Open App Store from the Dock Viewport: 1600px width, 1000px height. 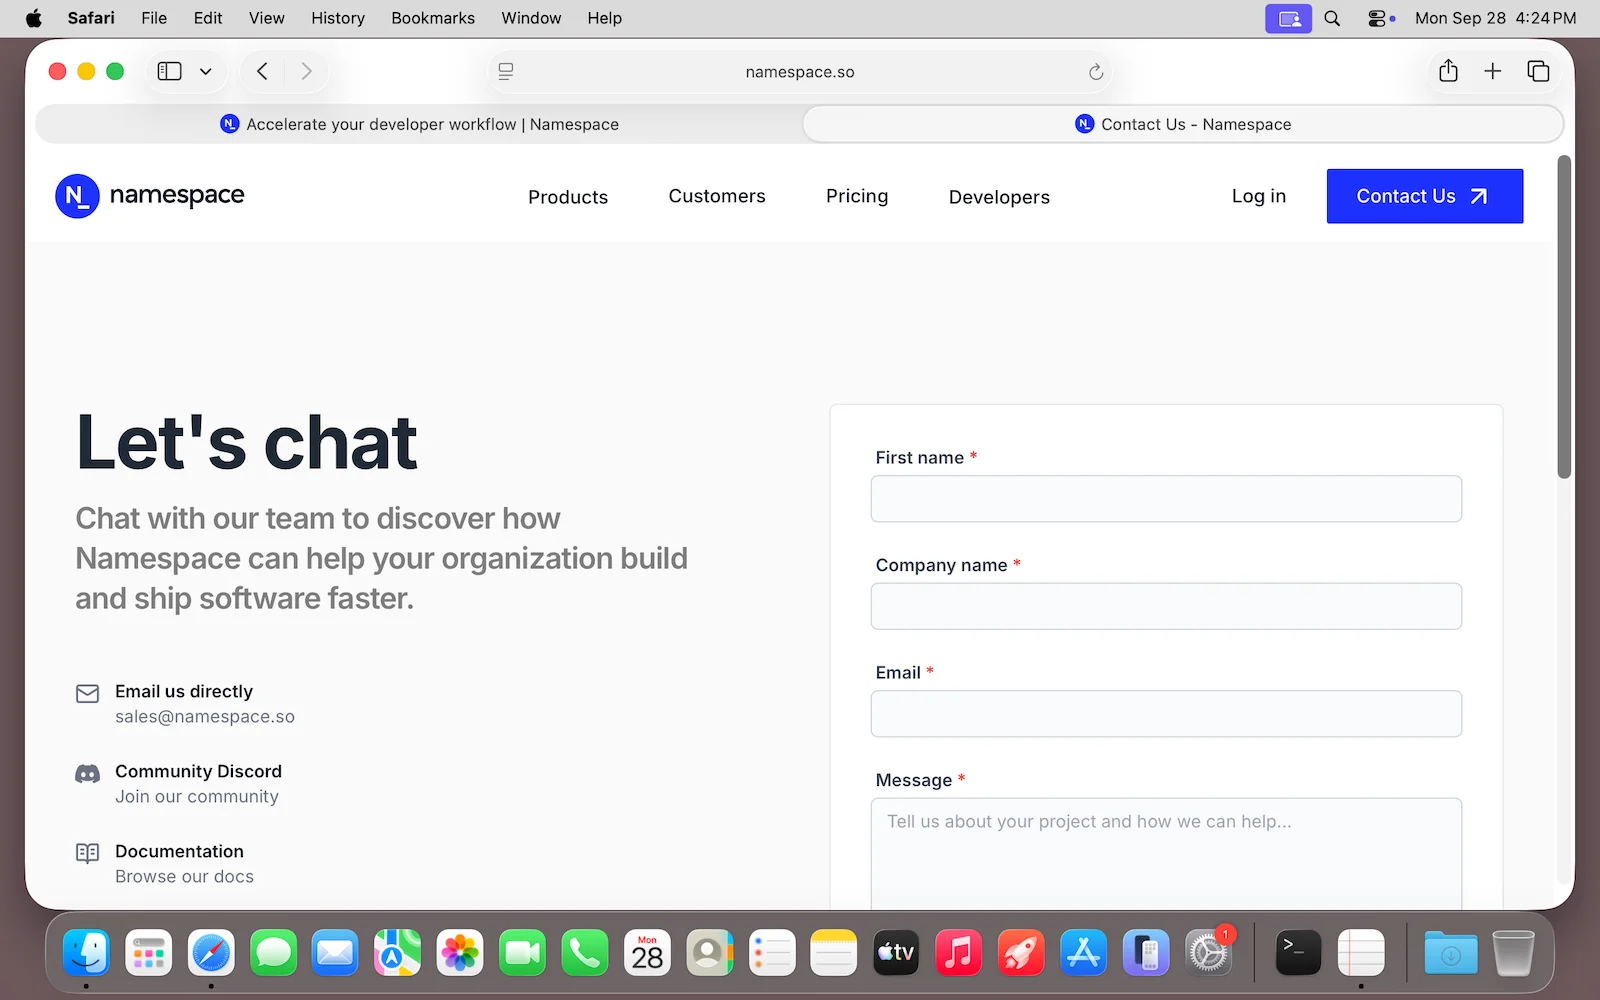(1083, 953)
